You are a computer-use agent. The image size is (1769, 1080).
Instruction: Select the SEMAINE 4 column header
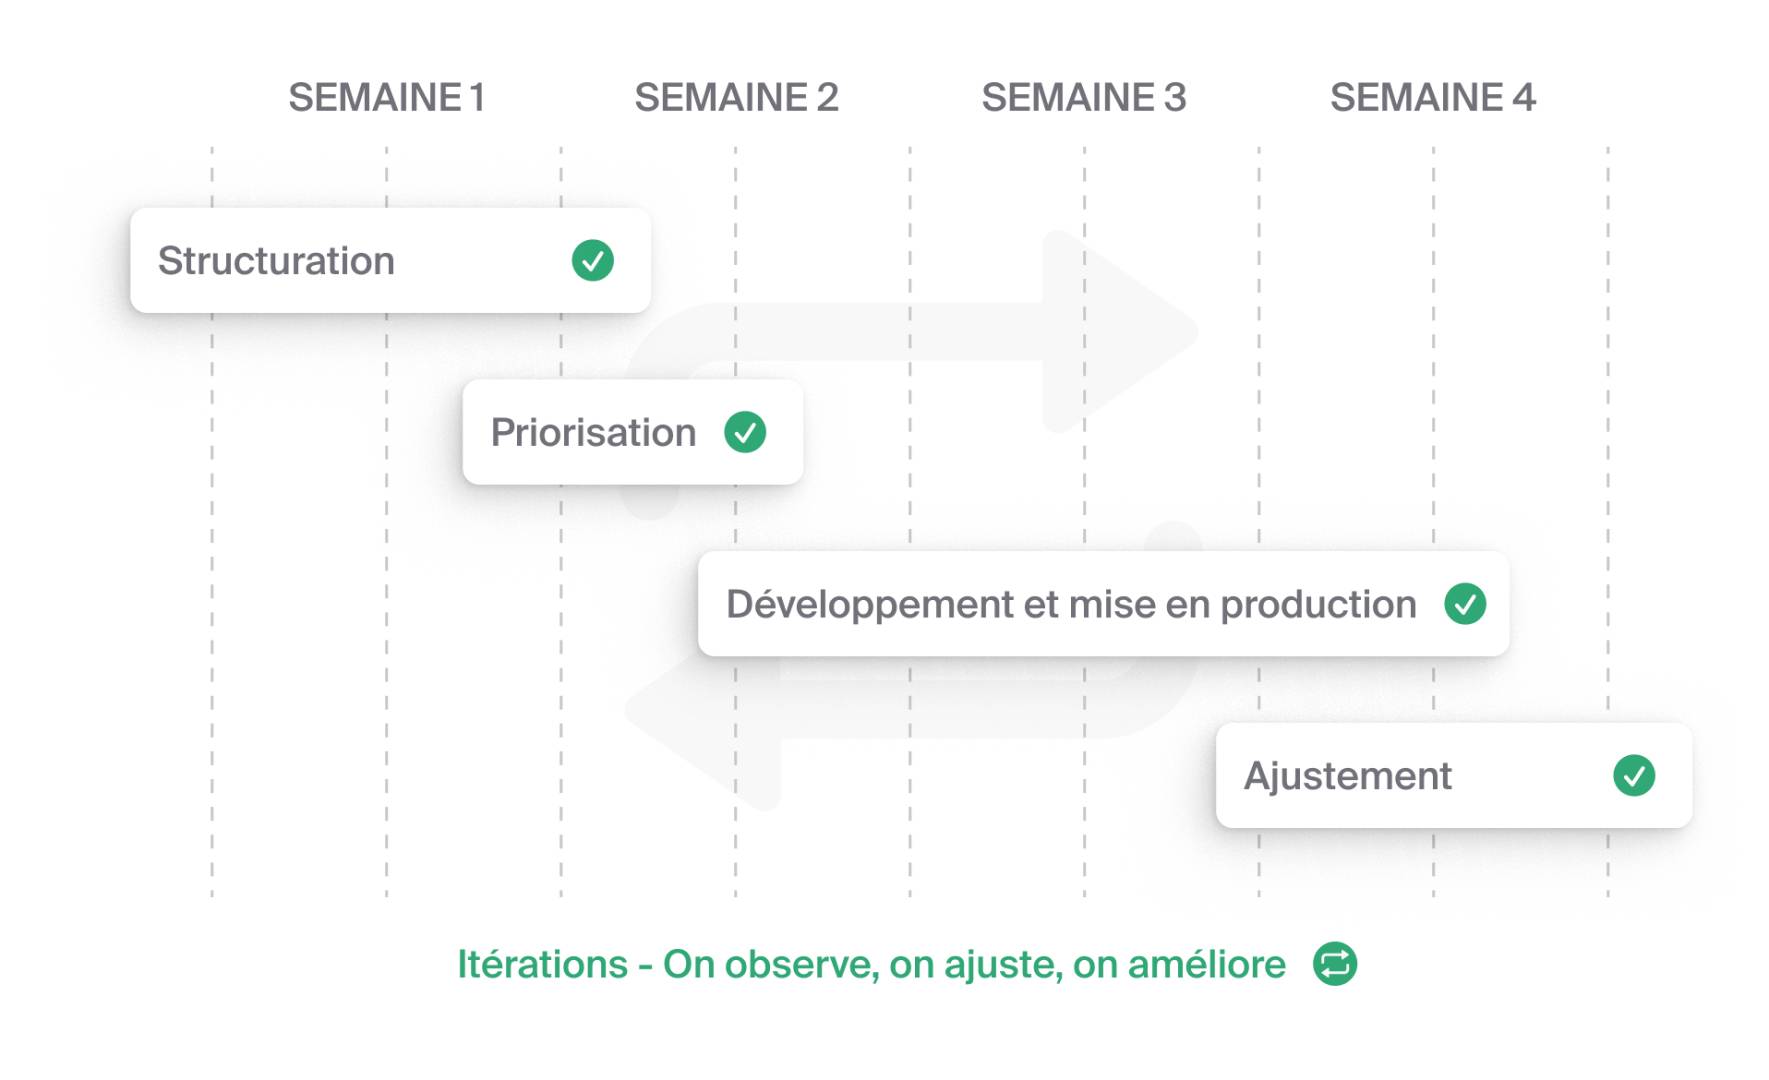pyautogui.click(x=1433, y=98)
